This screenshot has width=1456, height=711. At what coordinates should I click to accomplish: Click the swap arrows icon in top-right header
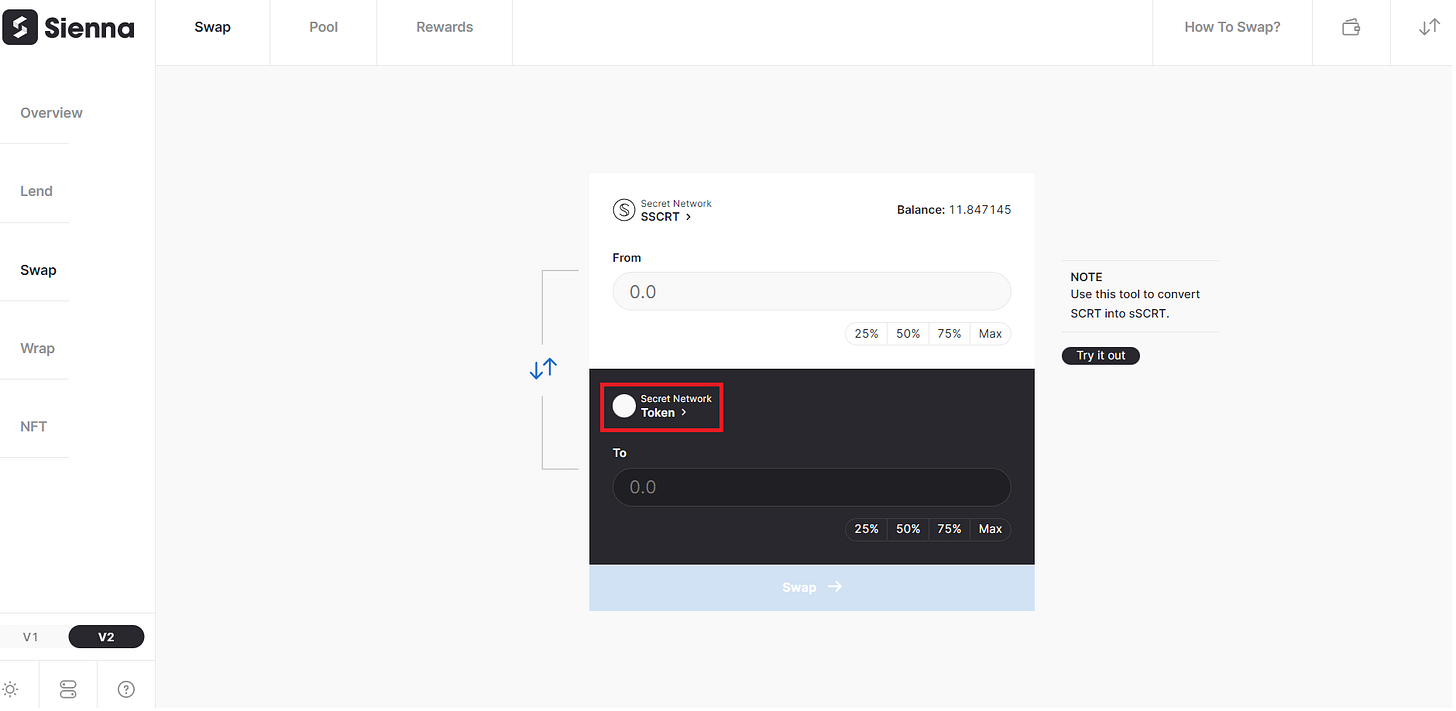(x=1429, y=28)
